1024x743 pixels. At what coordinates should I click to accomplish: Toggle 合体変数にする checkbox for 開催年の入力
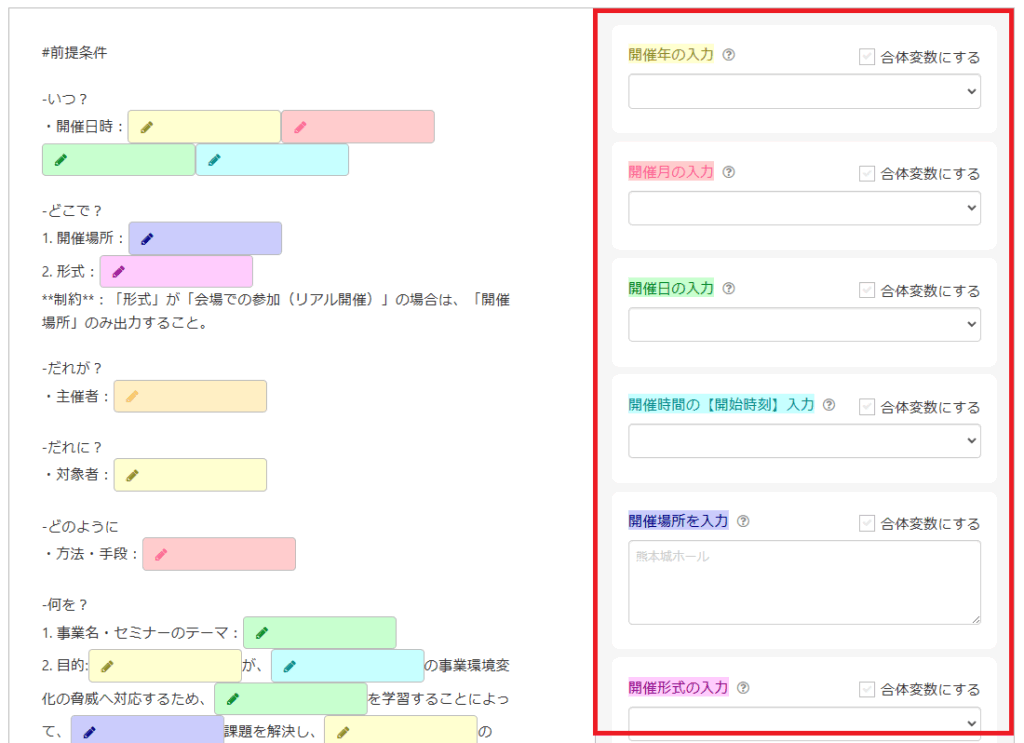click(867, 57)
